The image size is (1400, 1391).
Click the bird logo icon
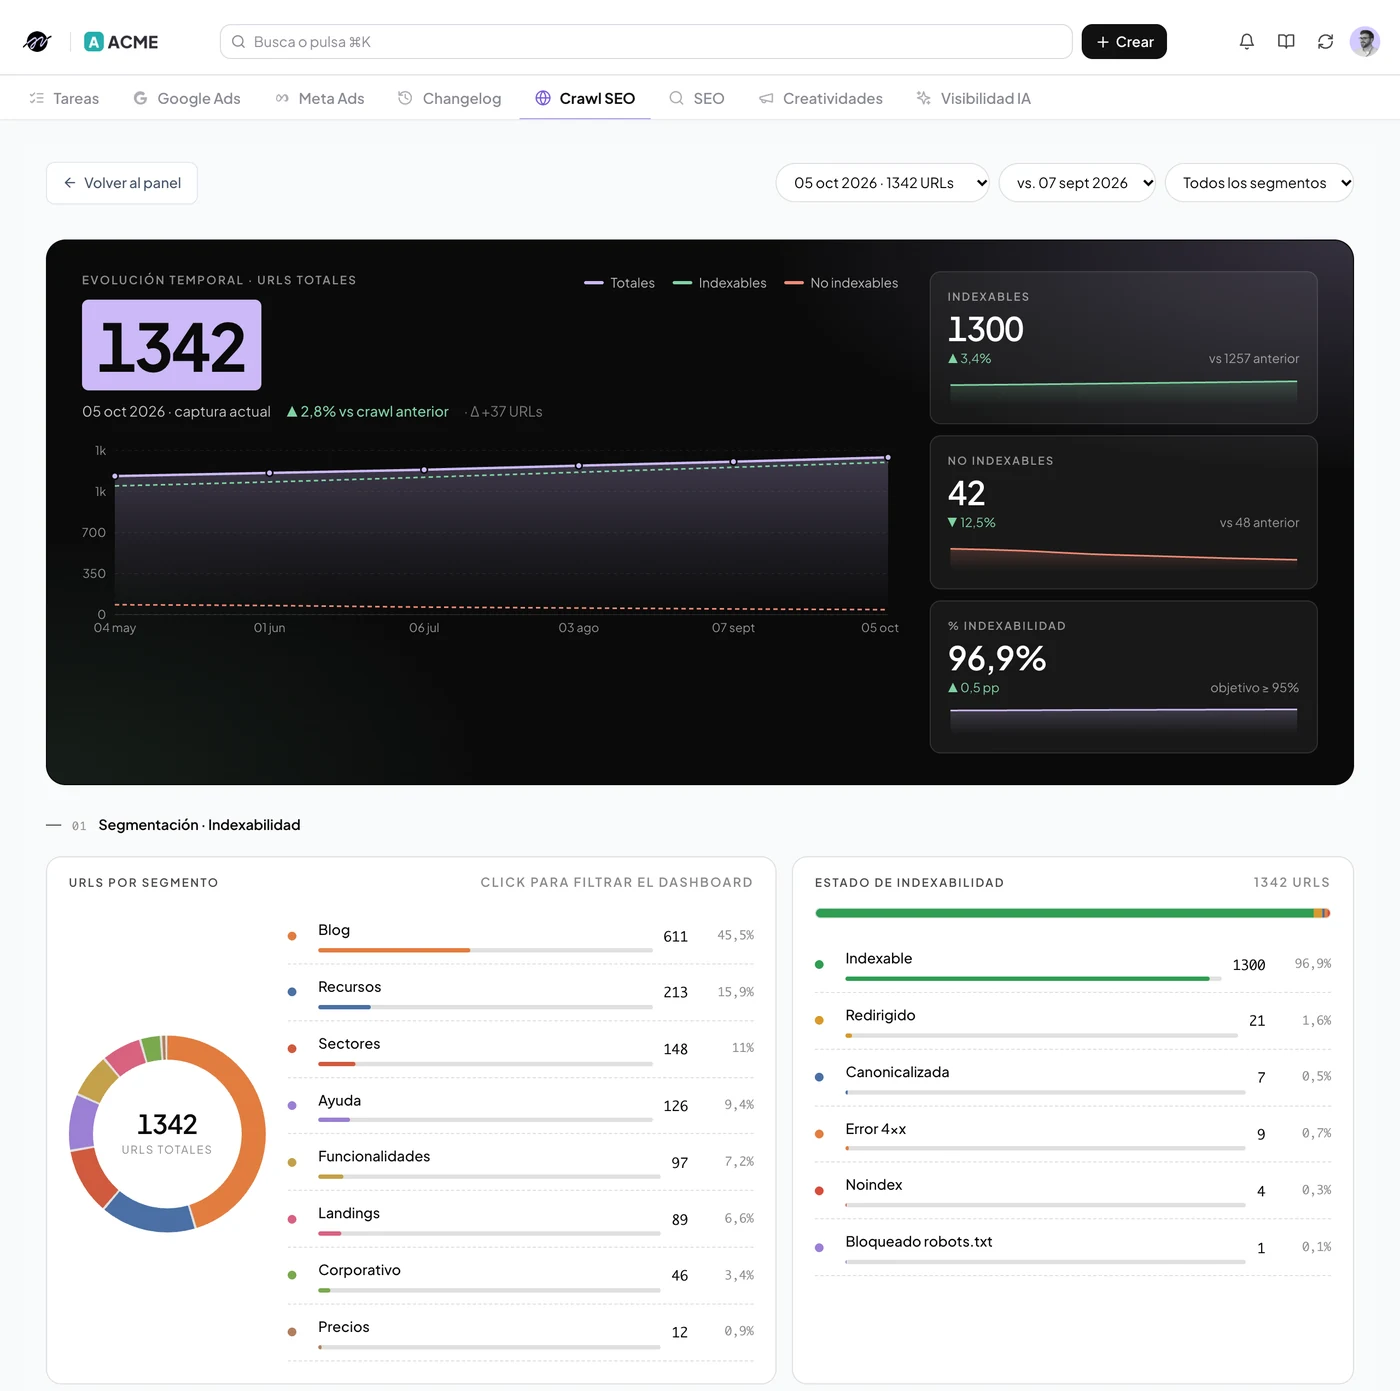(37, 42)
